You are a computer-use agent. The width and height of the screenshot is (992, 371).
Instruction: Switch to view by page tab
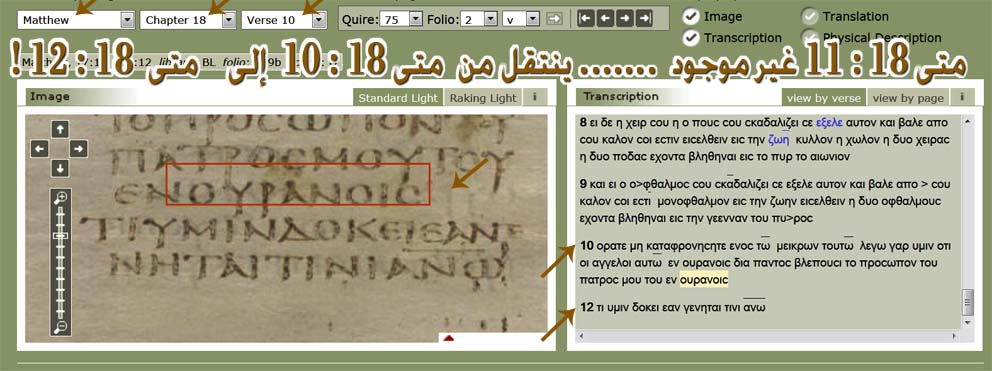pyautogui.click(x=908, y=98)
